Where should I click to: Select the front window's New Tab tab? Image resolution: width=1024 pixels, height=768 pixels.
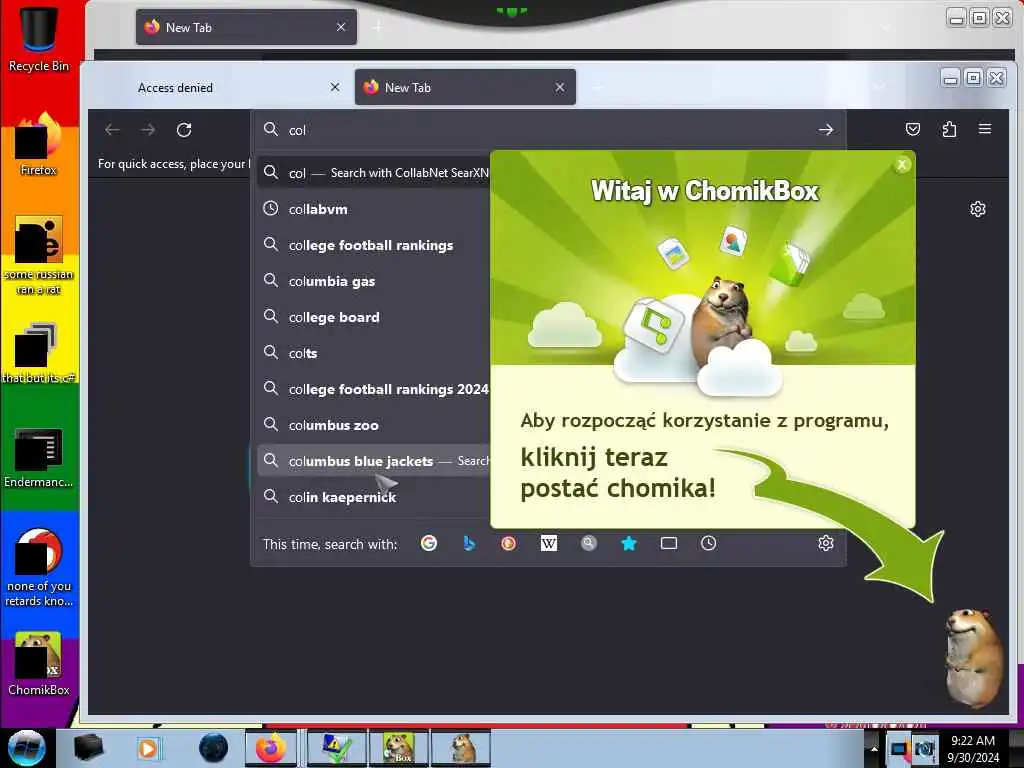point(465,88)
